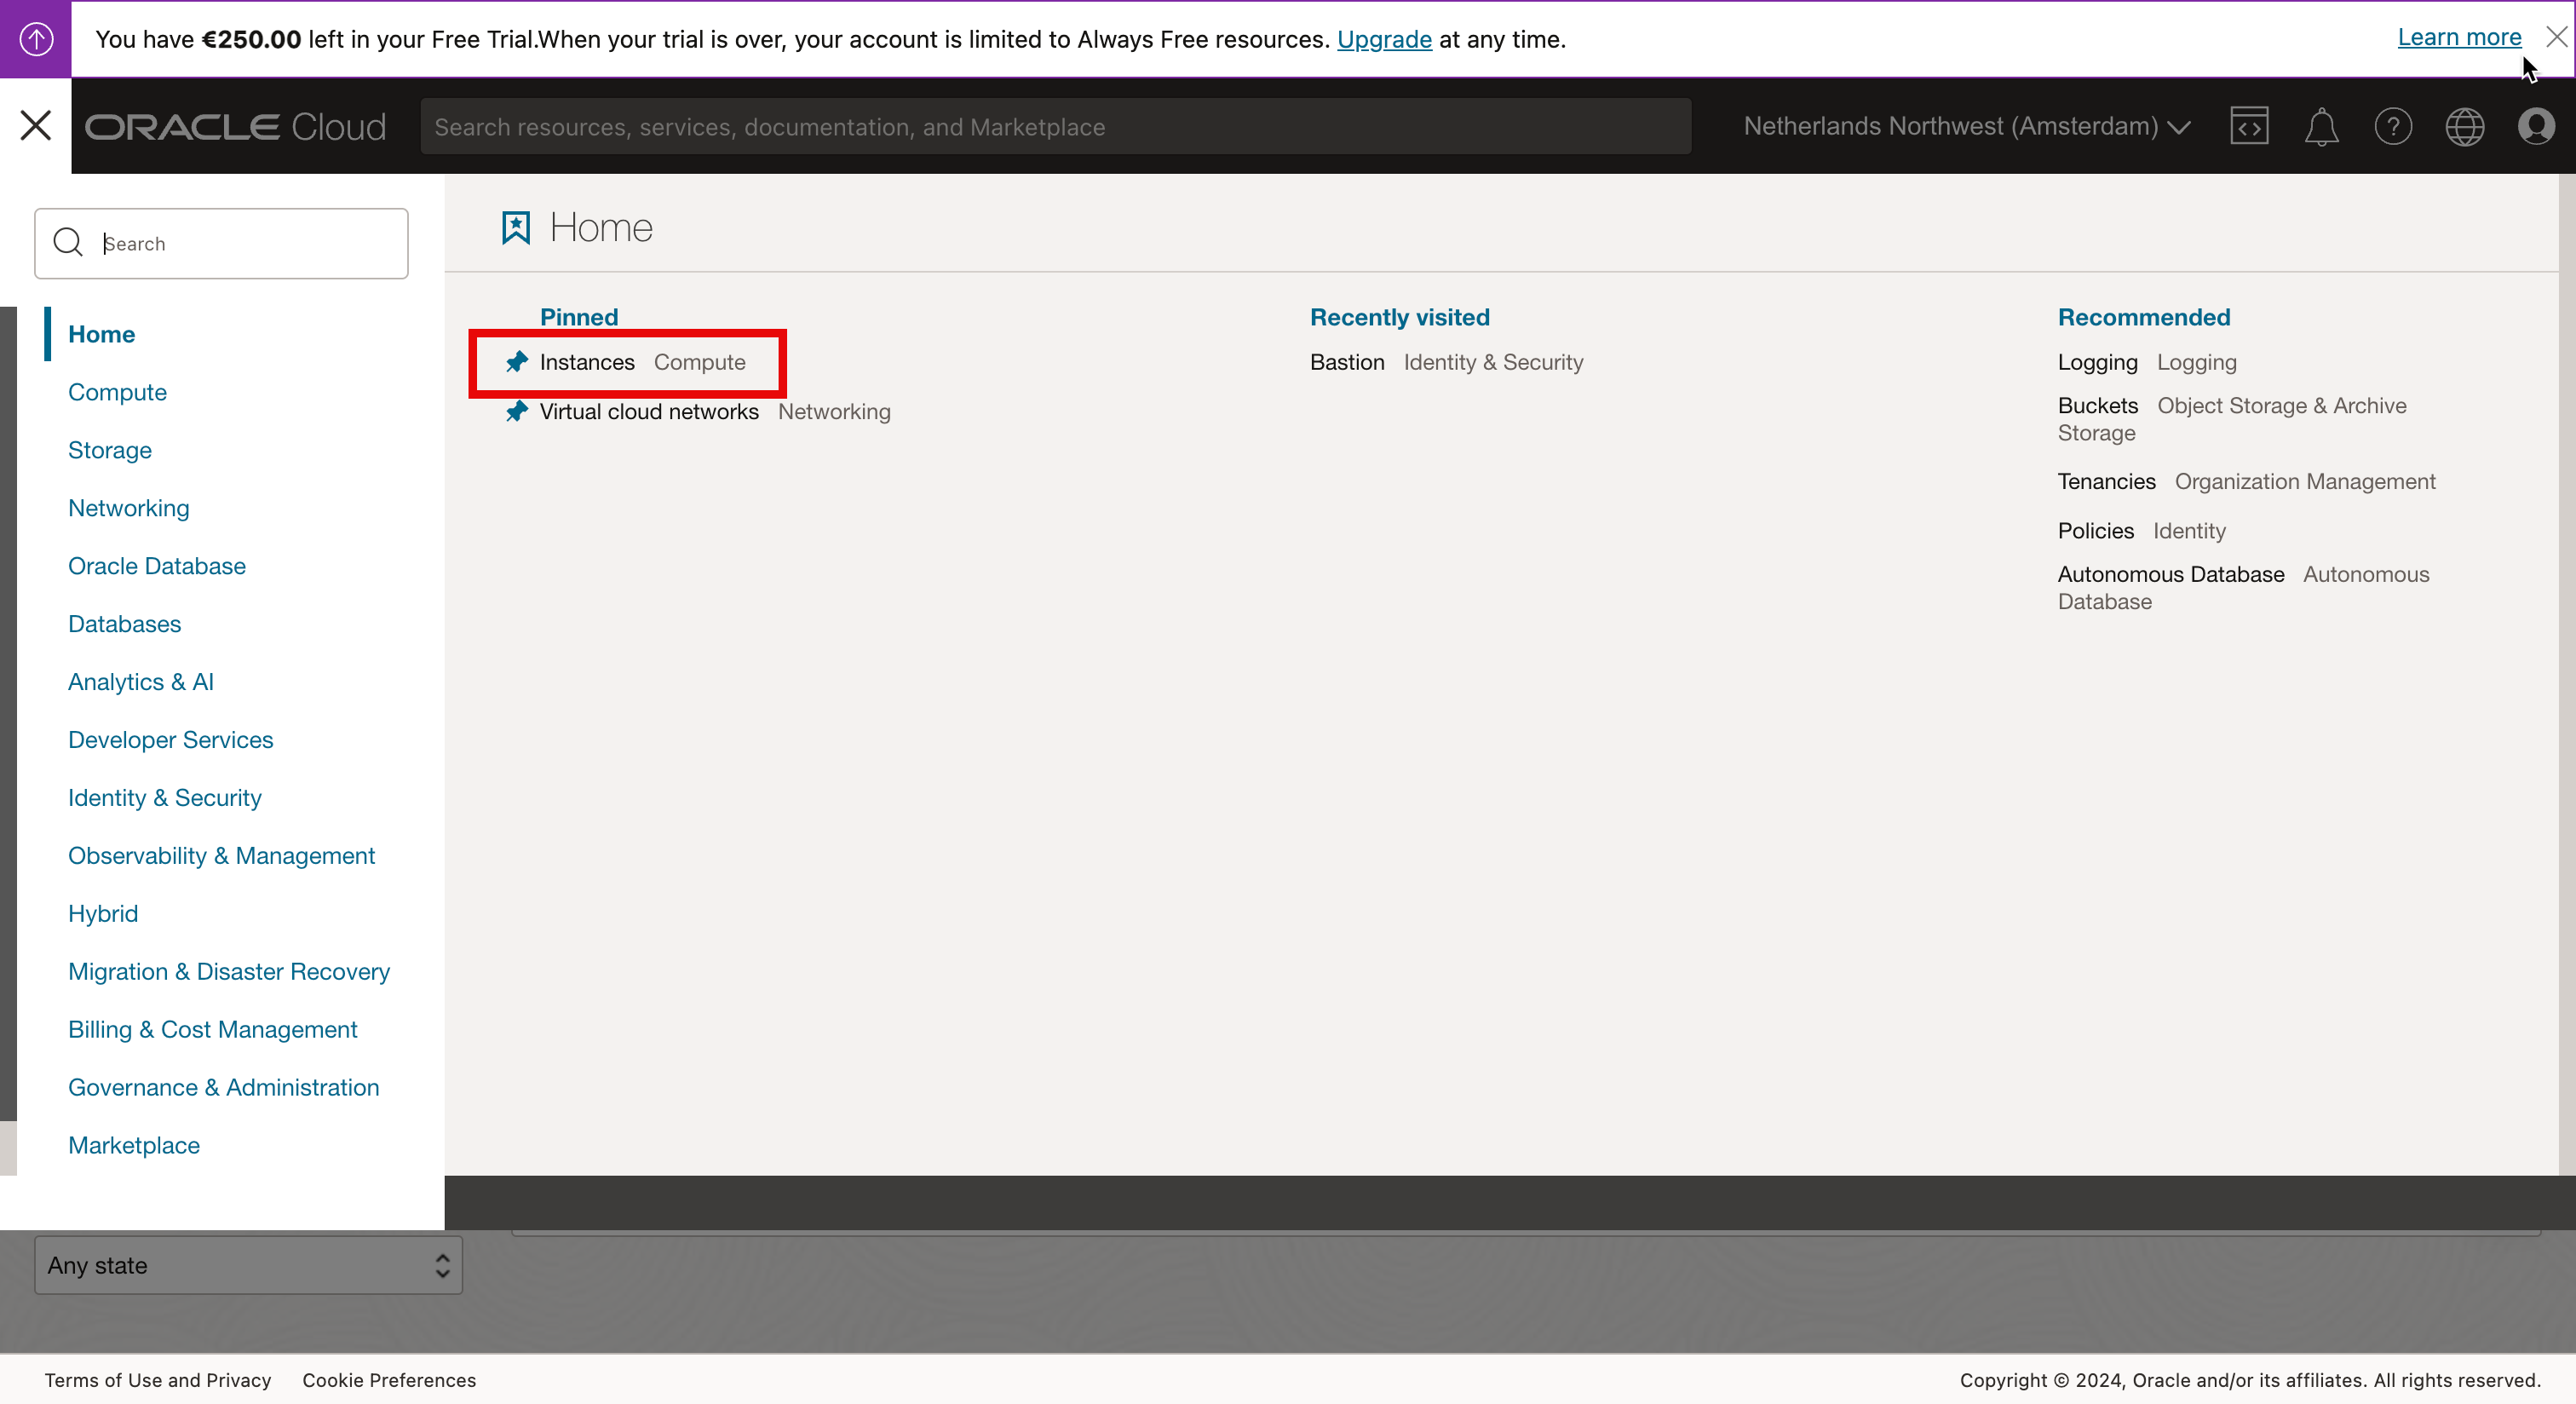Unpin the Instances pin icon
This screenshot has width=2576, height=1404.
pos(516,362)
